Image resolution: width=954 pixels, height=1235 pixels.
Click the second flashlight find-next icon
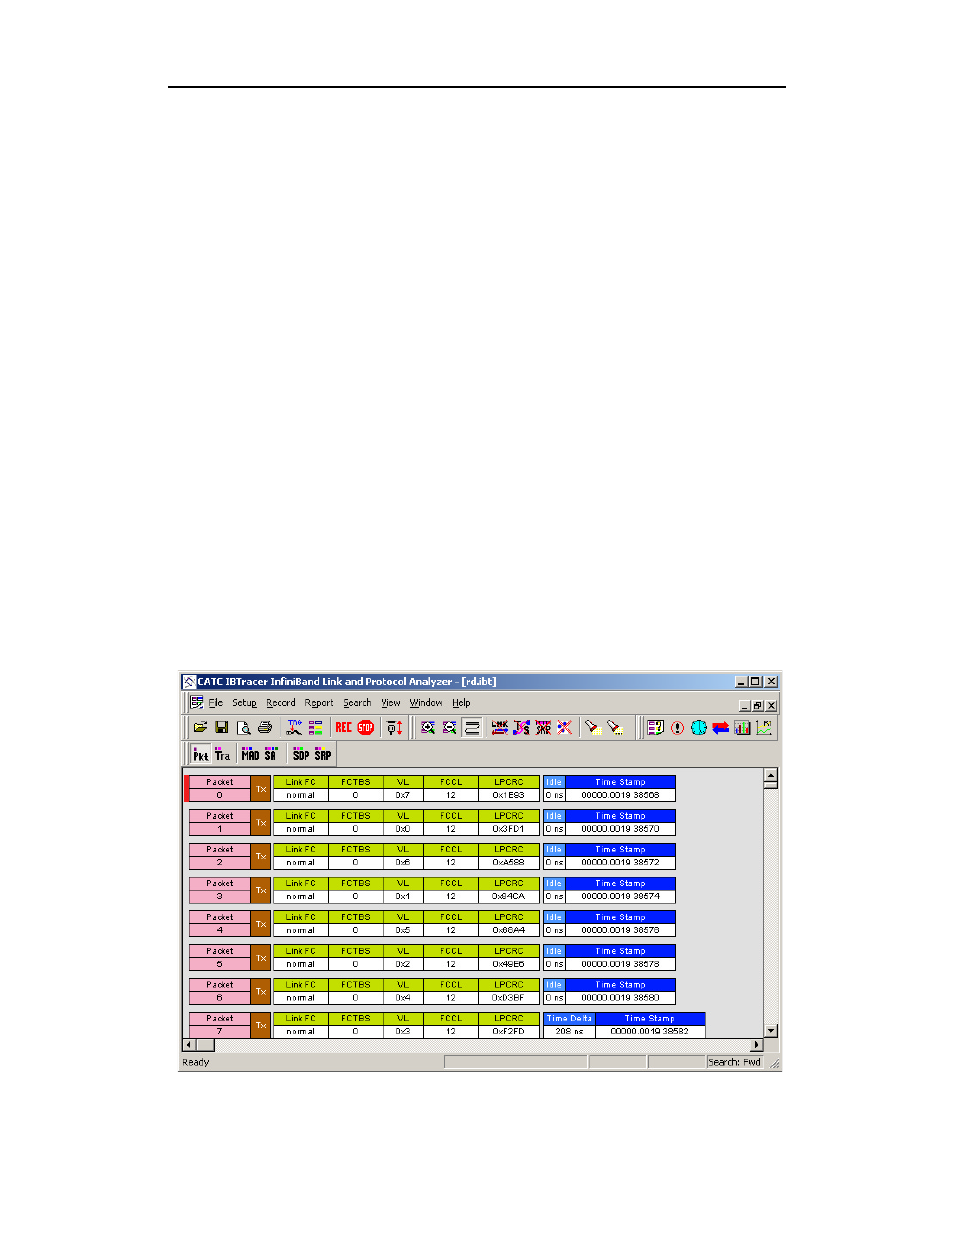point(615,728)
